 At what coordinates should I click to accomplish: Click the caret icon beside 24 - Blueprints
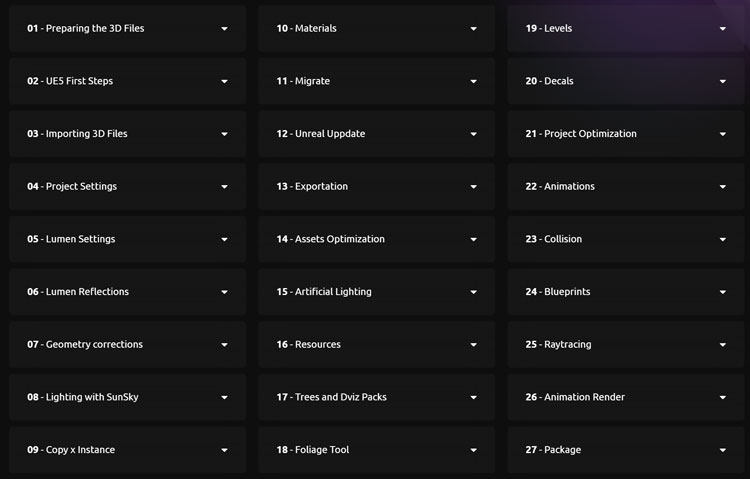coord(722,293)
